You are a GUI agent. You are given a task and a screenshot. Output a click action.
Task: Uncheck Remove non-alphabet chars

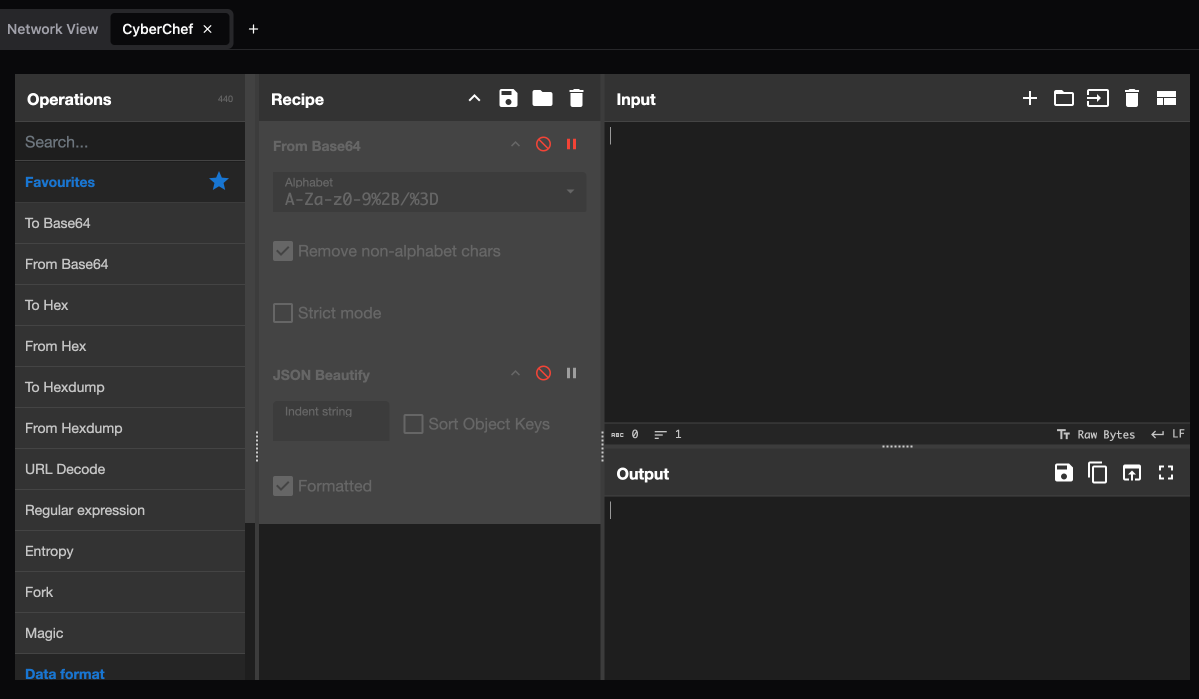click(x=283, y=251)
